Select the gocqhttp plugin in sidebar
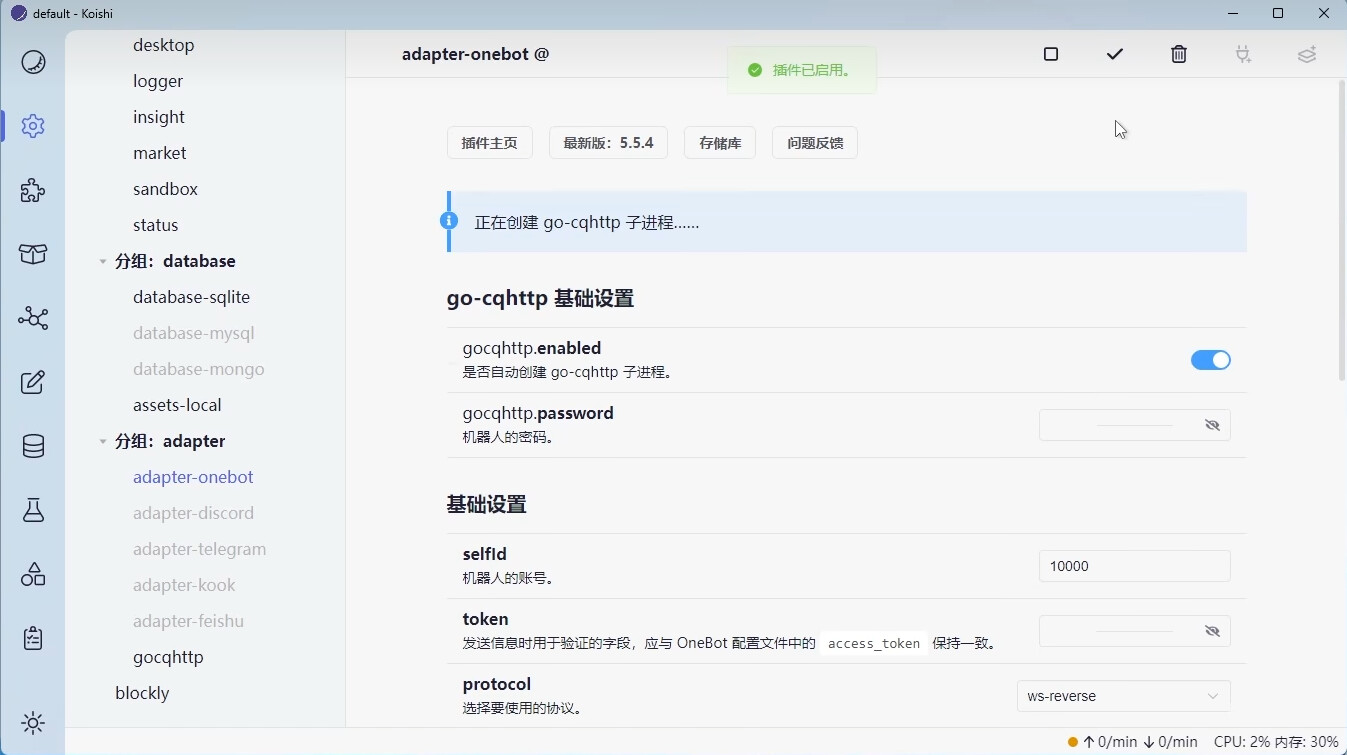Screen dimensions: 1347x755 168,657
